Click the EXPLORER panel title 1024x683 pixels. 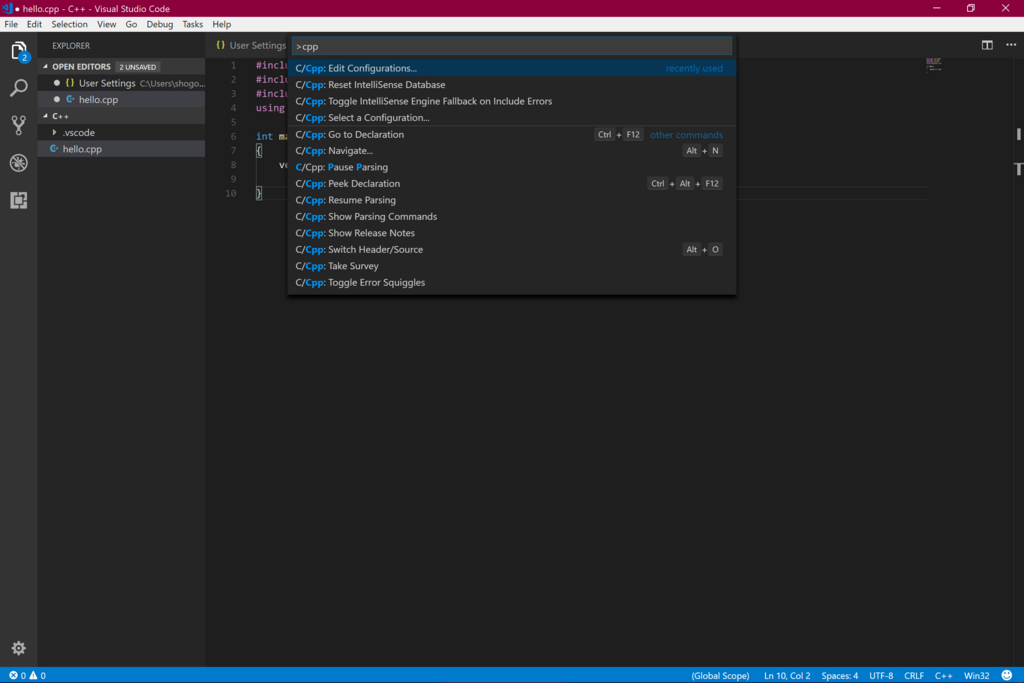pyautogui.click(x=71, y=46)
